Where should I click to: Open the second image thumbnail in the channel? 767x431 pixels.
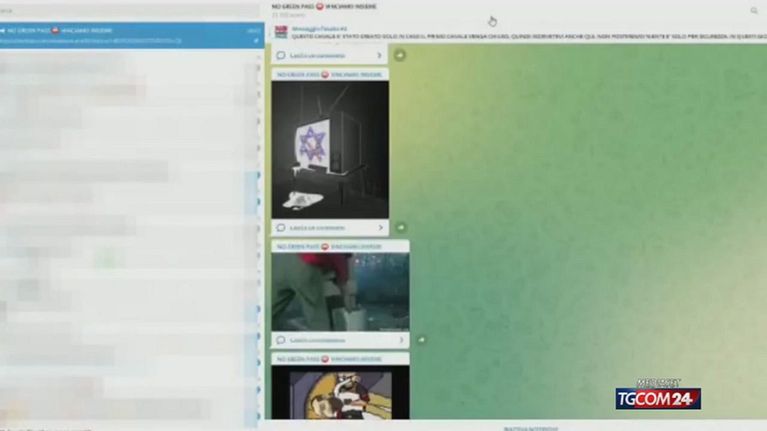click(340, 291)
